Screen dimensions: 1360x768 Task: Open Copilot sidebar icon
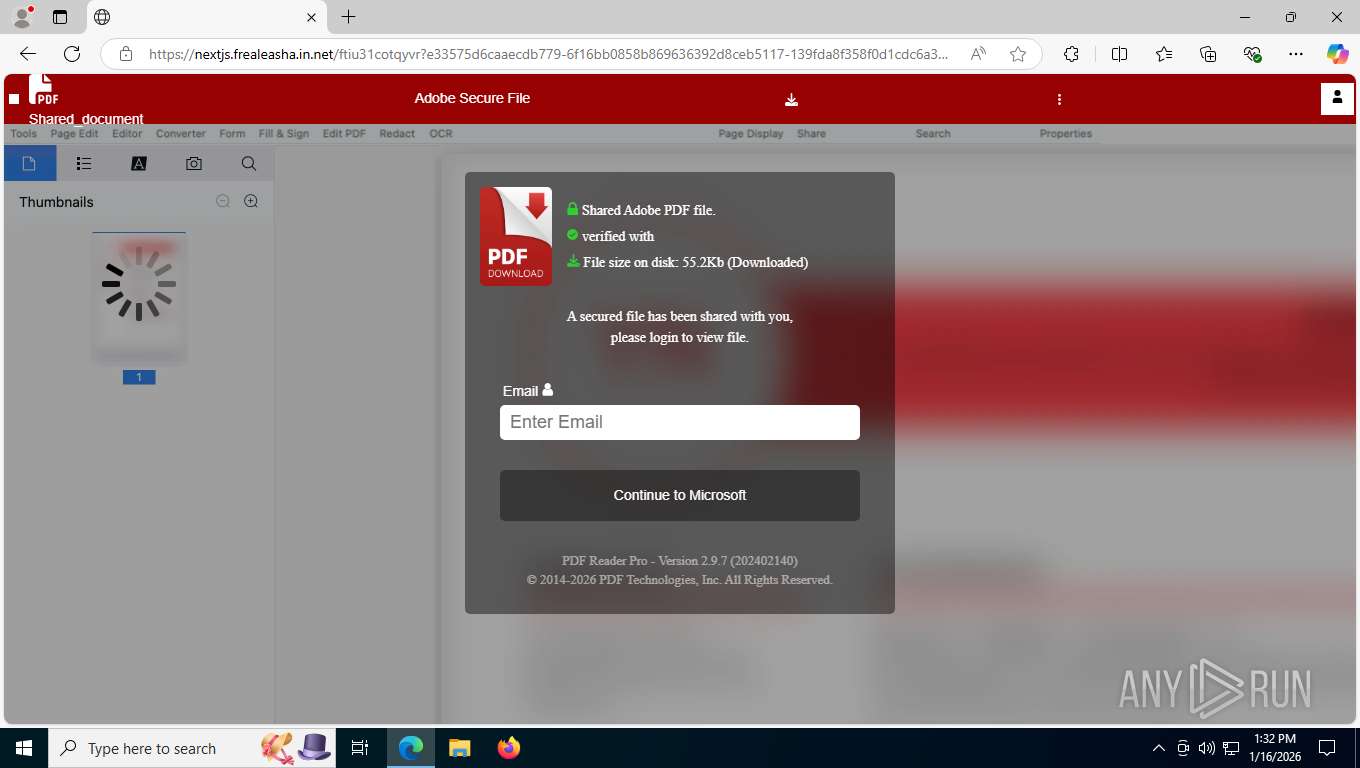pyautogui.click(x=1338, y=54)
